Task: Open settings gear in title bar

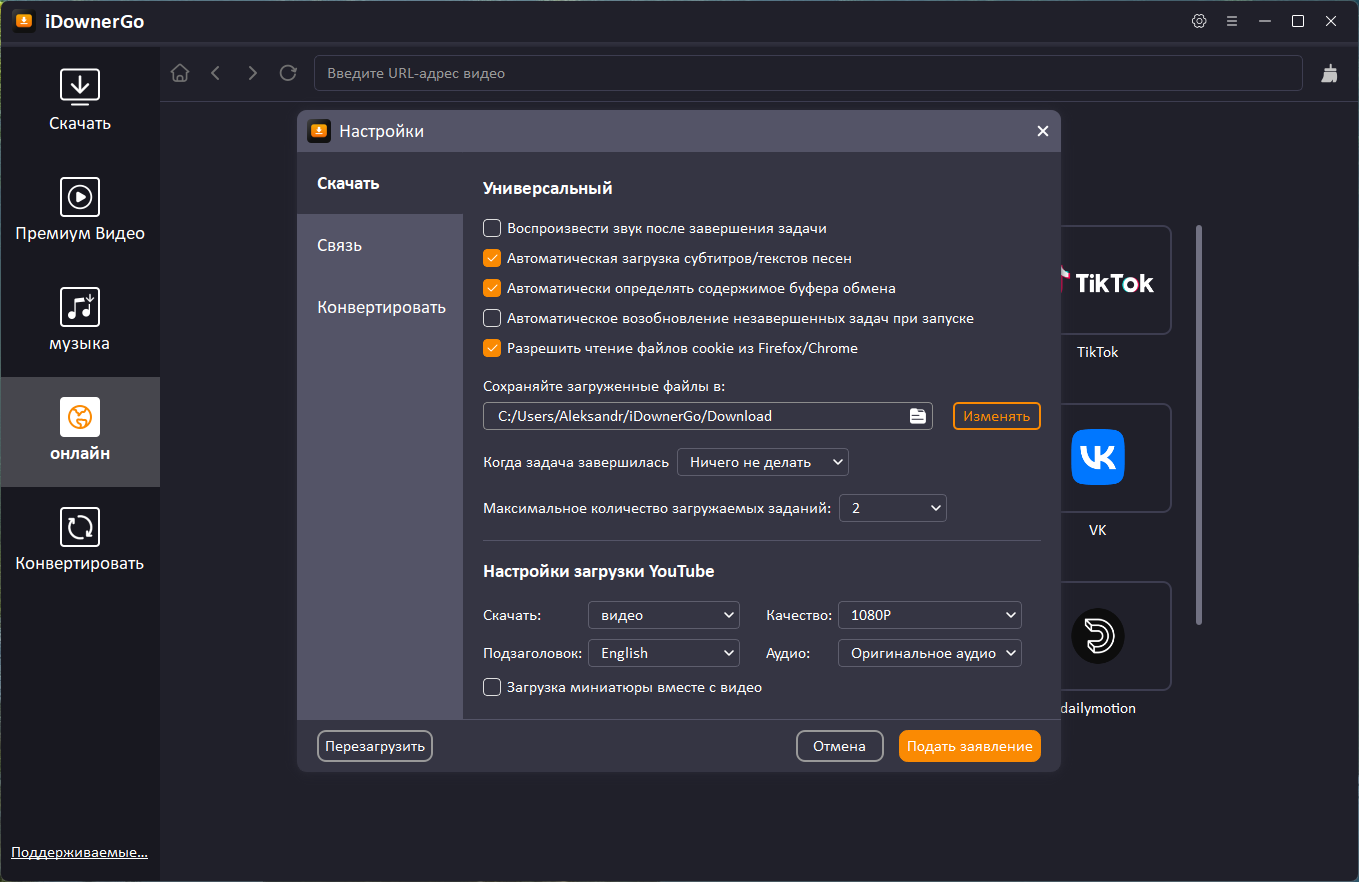Action: point(1199,21)
